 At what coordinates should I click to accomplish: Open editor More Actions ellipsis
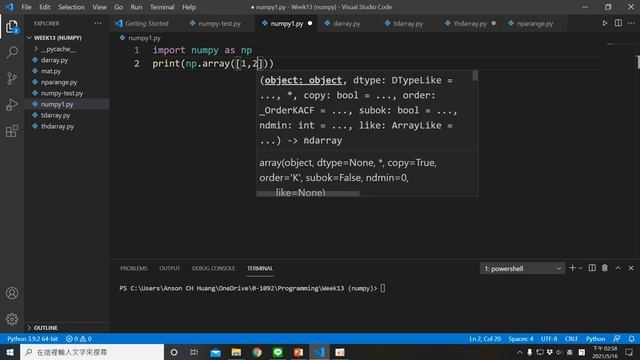pos(631,23)
